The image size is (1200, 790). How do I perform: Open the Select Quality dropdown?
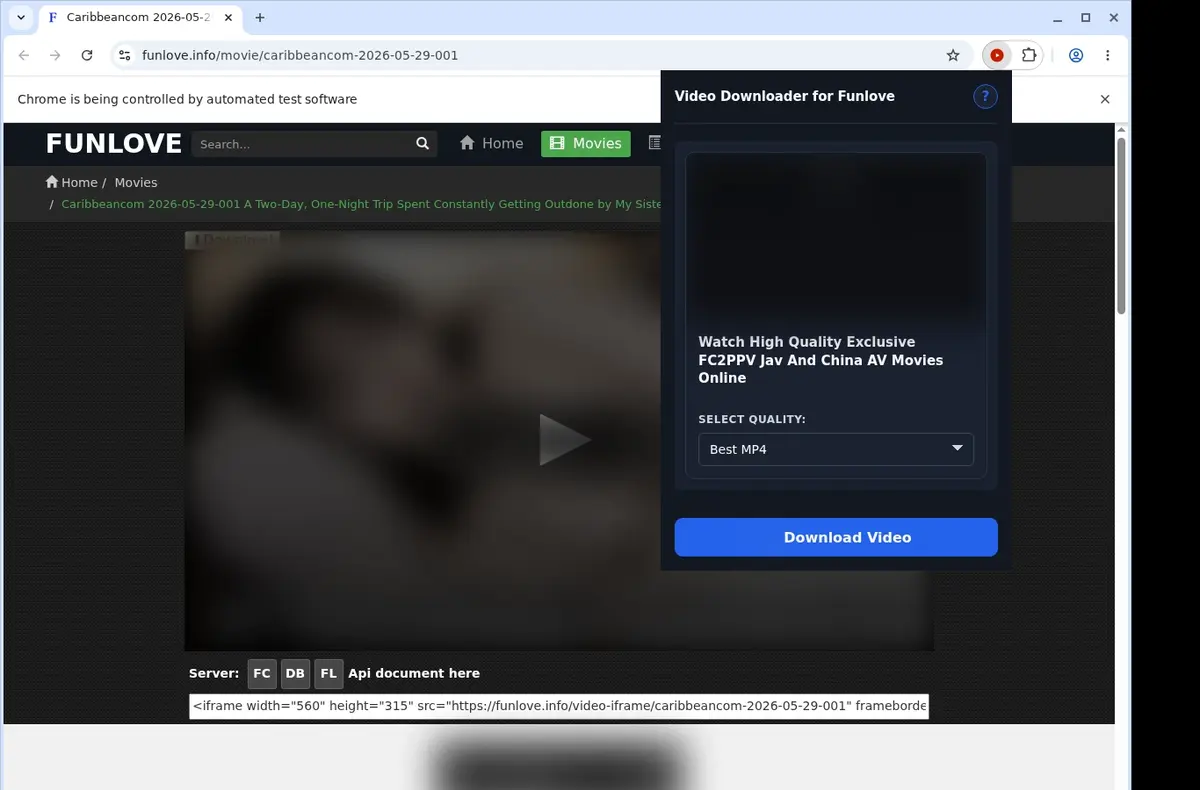[x=836, y=449]
